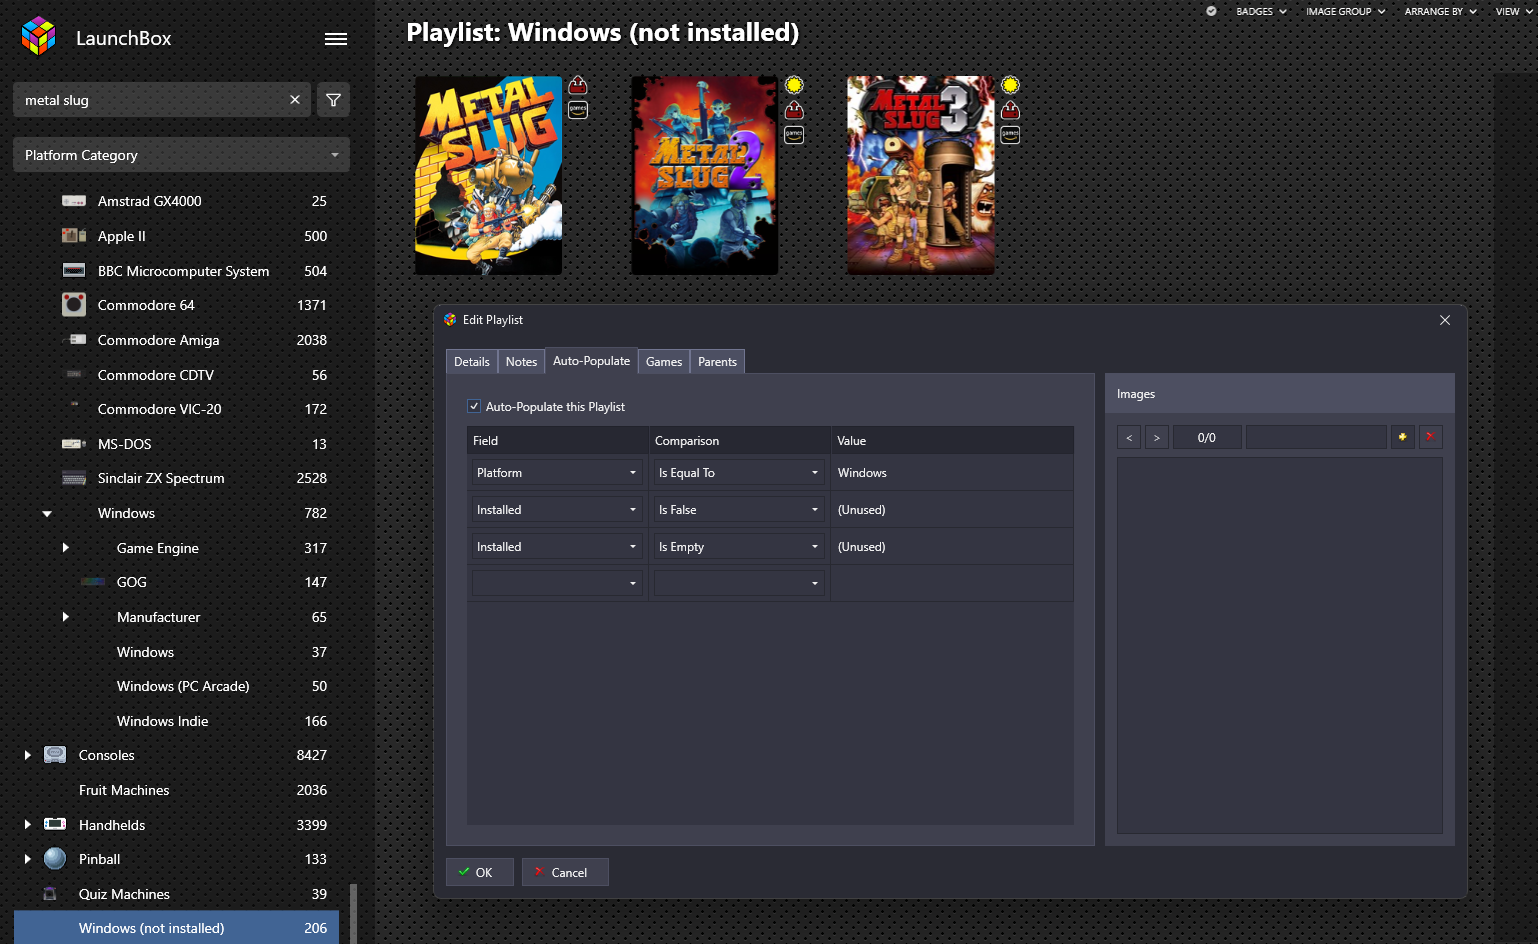
Task: Click Amazon Games badge beside Metal Slug 3
Action: (1010, 135)
